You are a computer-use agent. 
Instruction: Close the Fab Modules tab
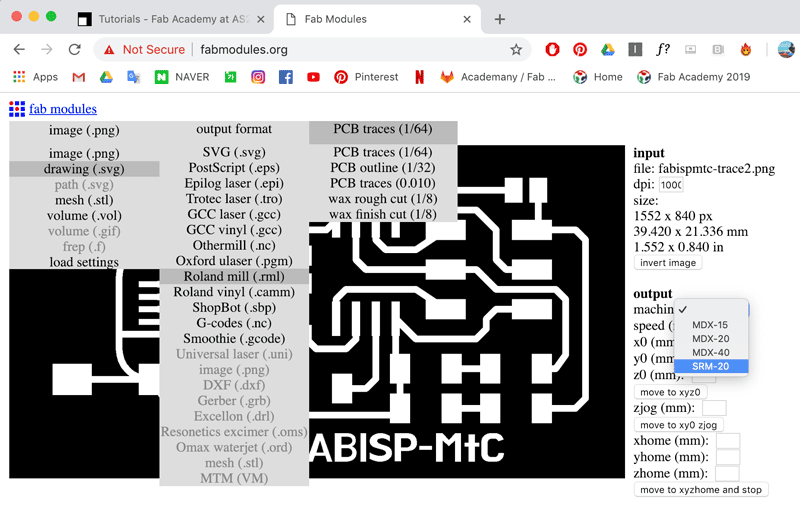pyautogui.click(x=467, y=19)
